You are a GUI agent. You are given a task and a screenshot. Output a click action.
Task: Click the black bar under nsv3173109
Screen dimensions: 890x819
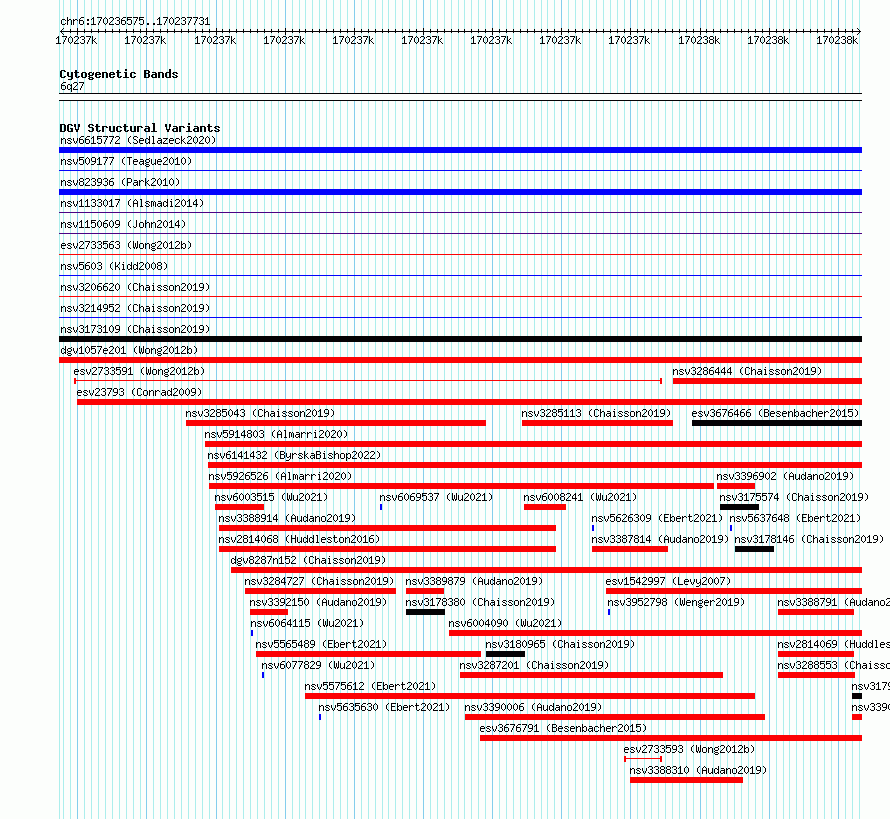click(460, 339)
